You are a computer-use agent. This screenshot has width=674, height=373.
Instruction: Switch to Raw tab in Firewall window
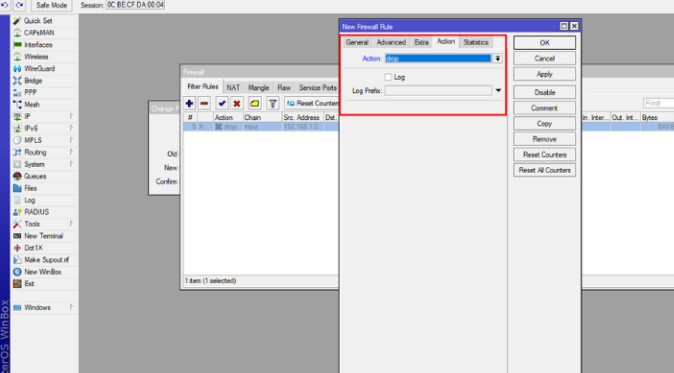tap(284, 88)
